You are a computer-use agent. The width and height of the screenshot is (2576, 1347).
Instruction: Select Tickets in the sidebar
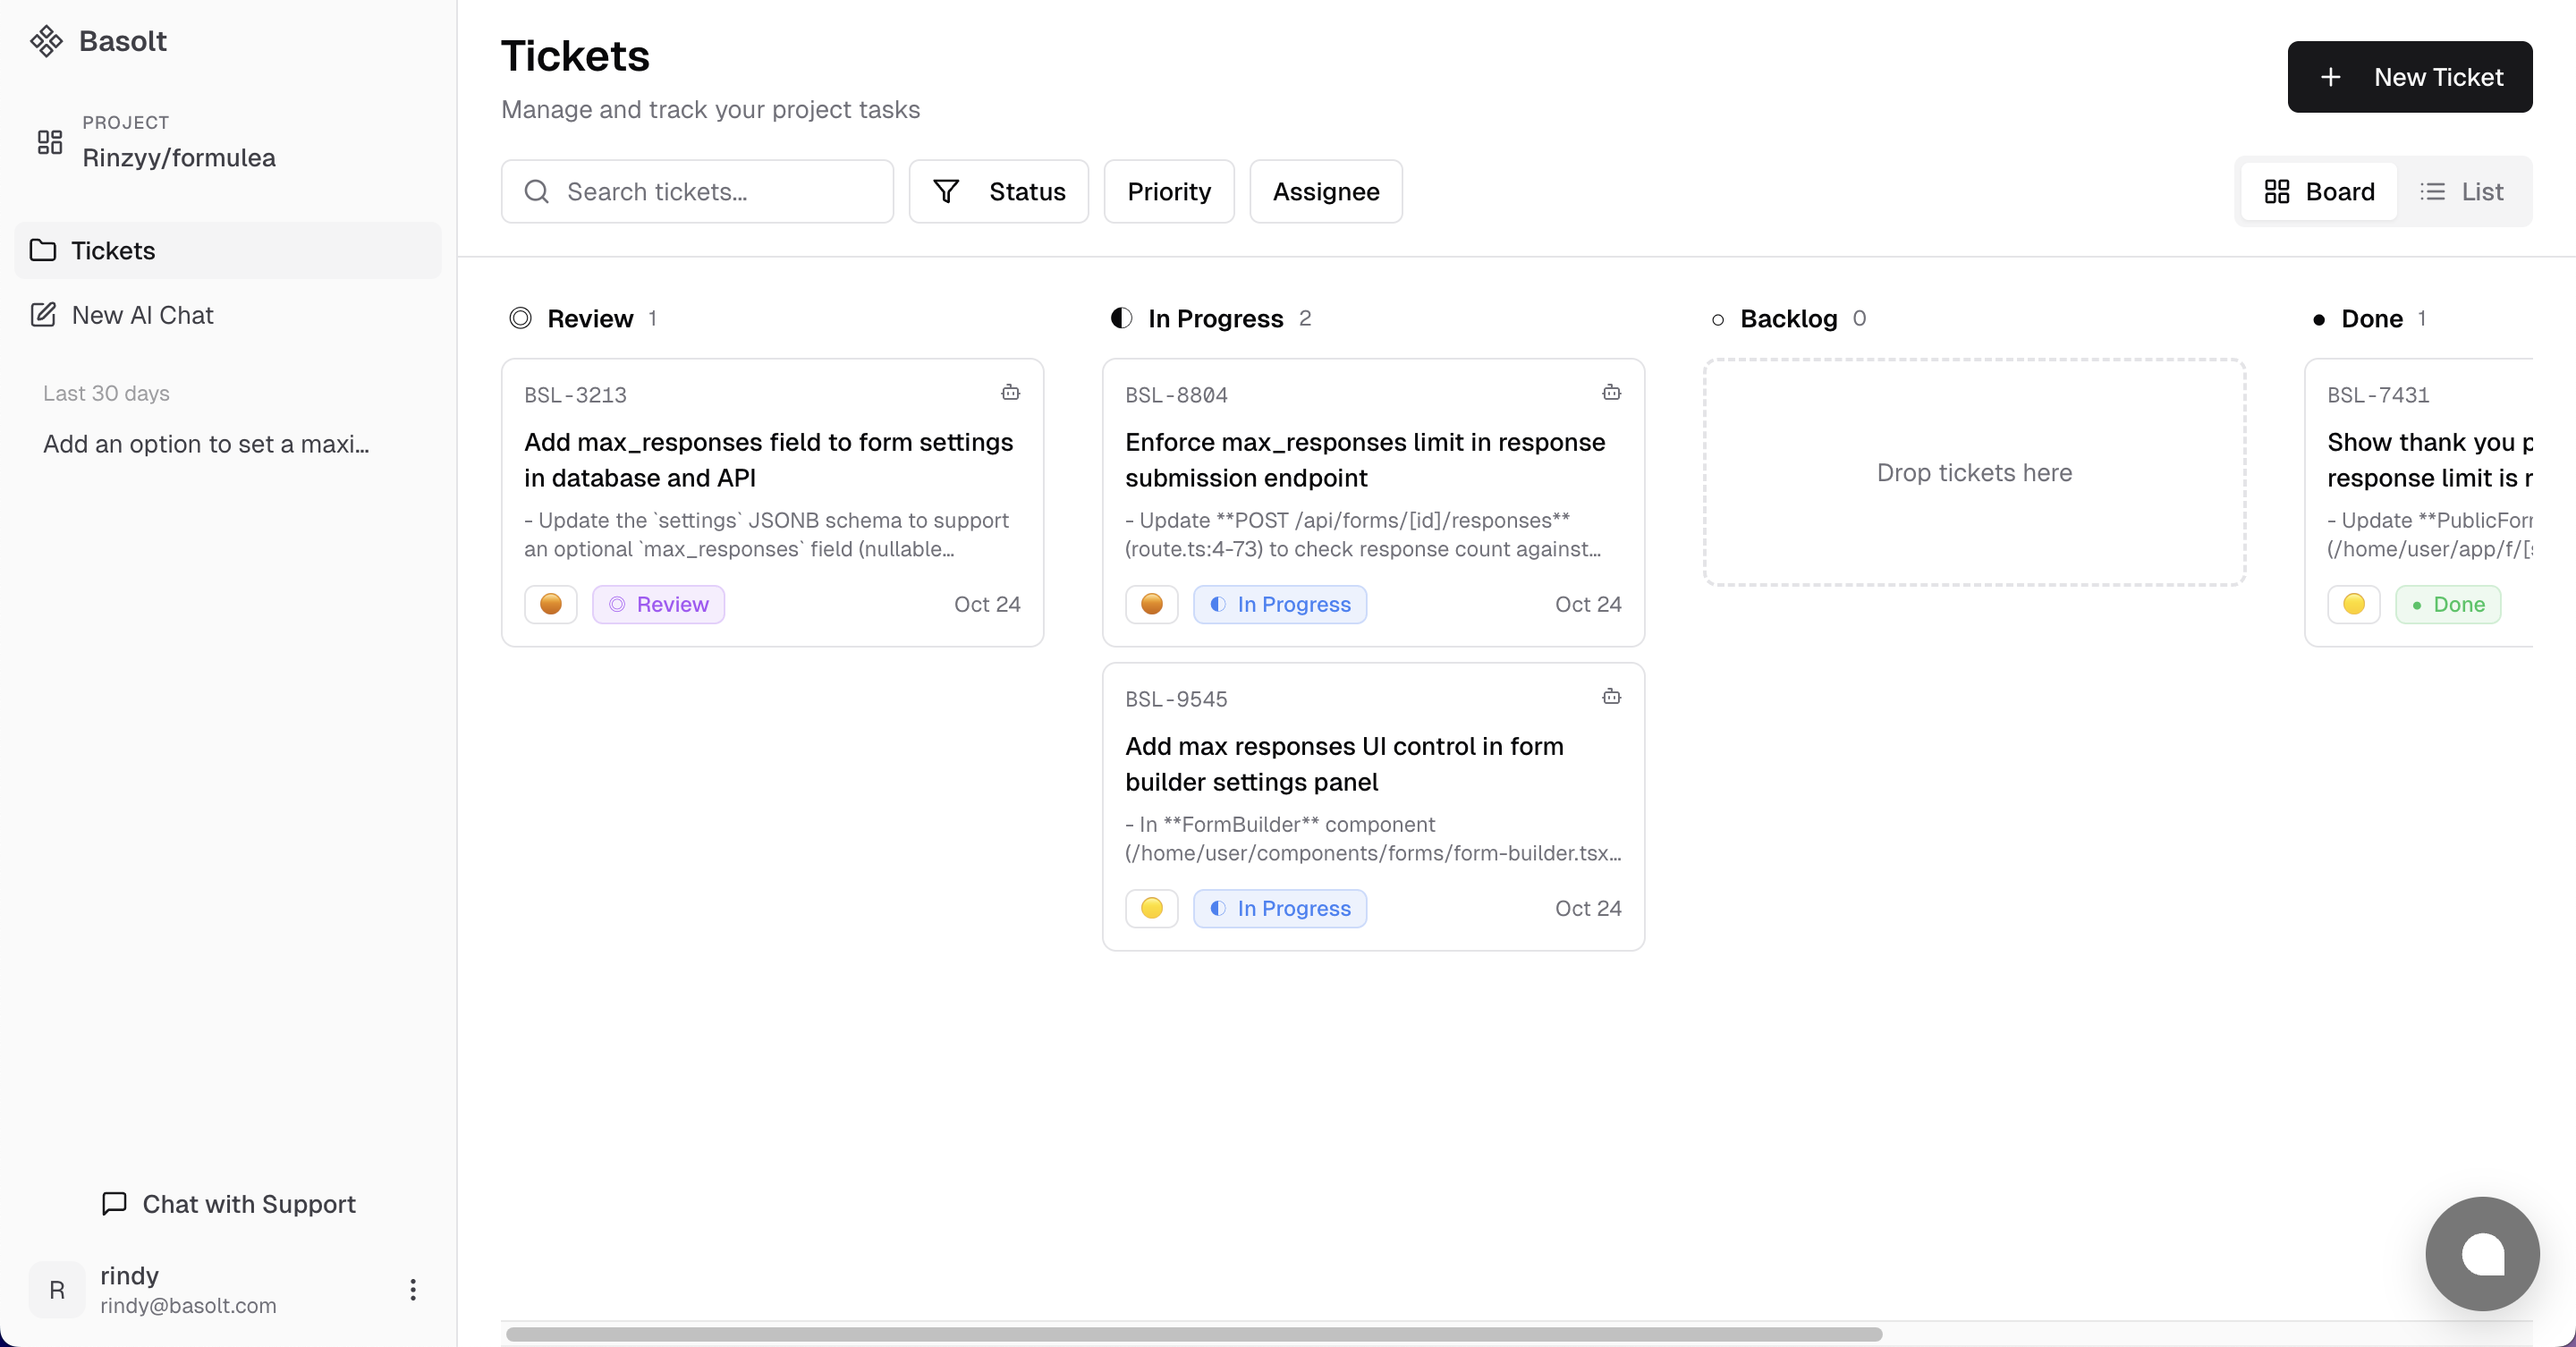point(113,250)
